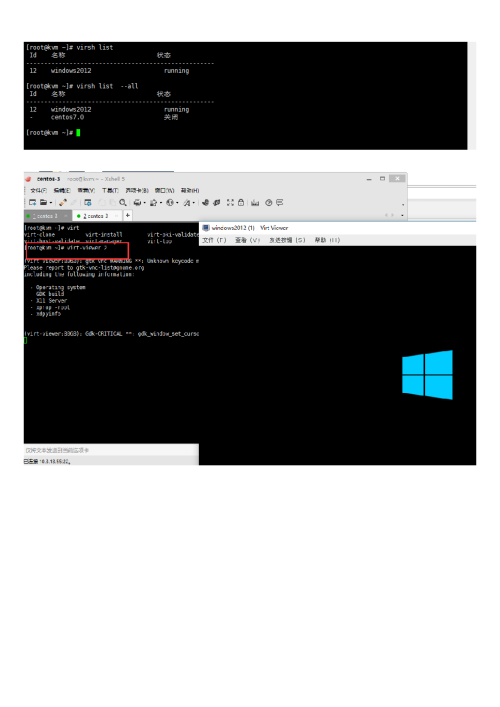
Task: Click the Virt Viewer window title icon
Action: coord(206,228)
